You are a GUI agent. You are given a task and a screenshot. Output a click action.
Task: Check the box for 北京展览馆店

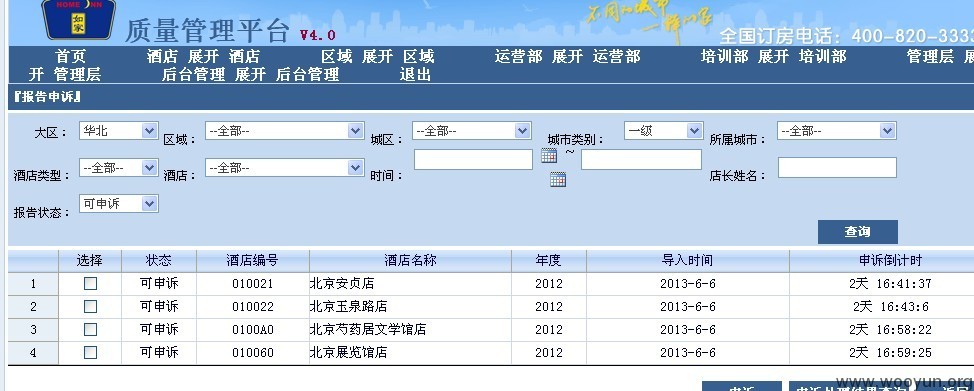[x=91, y=352]
